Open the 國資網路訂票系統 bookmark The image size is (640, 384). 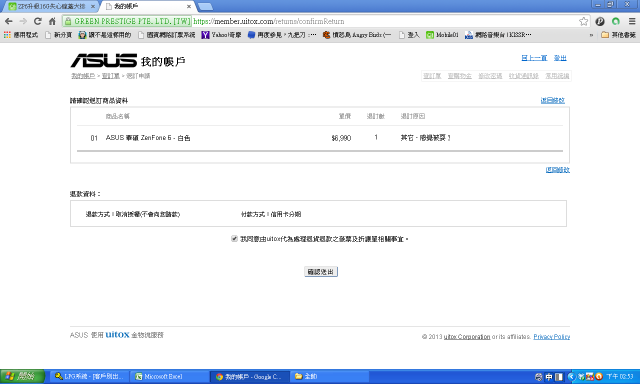pyautogui.click(x=167, y=35)
